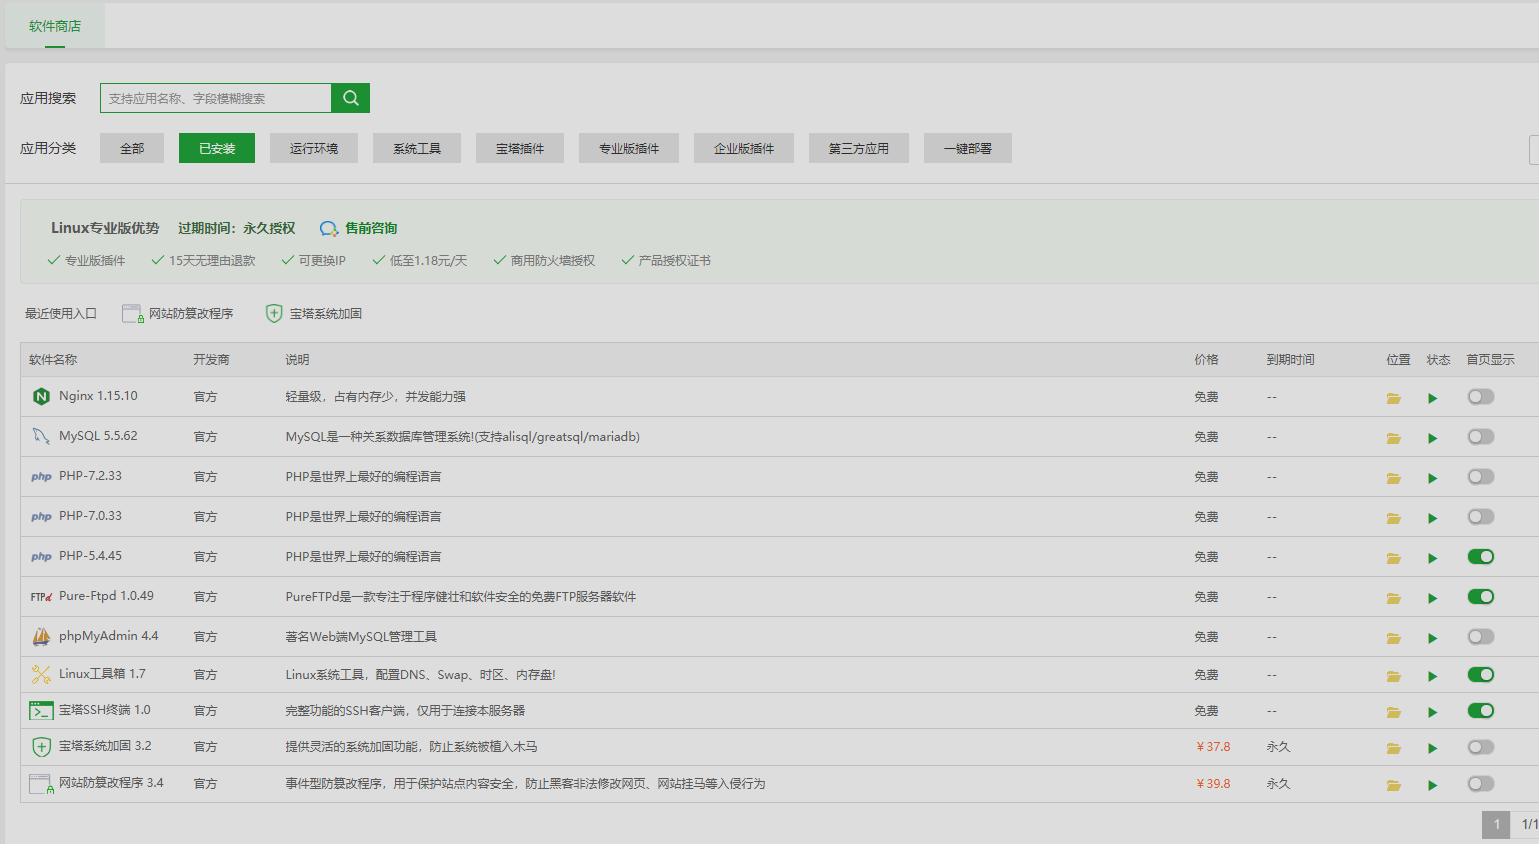Switch to the 软件商店 tab
This screenshot has height=844, width=1539.
pyautogui.click(x=55, y=26)
